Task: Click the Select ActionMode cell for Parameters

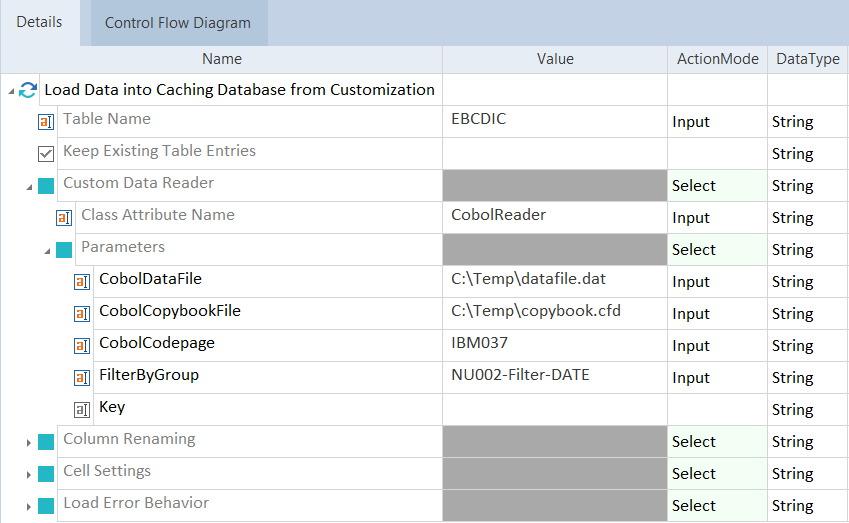Action: (x=717, y=250)
